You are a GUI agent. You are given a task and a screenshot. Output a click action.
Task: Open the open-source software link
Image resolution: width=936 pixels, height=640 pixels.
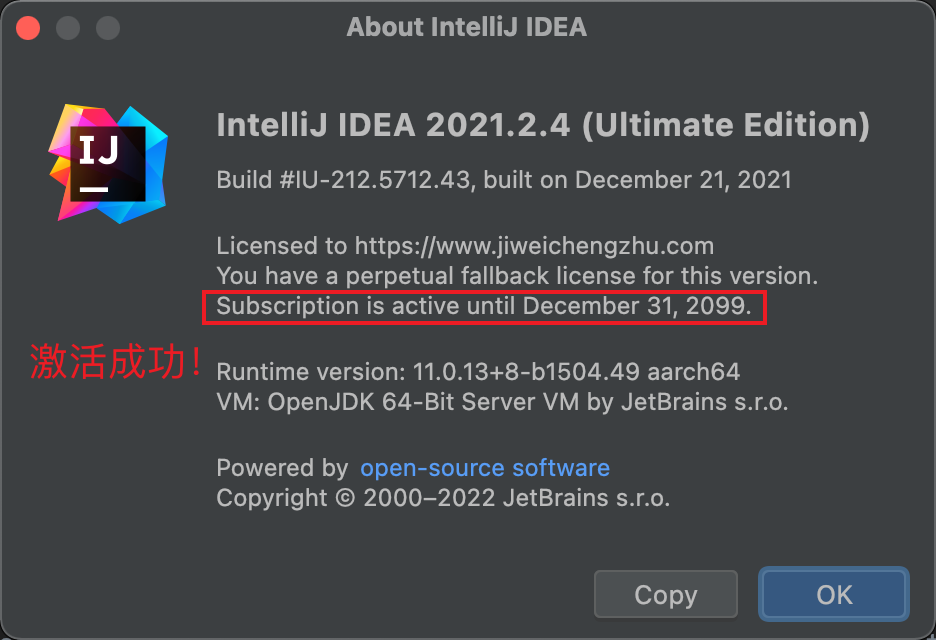point(485,467)
